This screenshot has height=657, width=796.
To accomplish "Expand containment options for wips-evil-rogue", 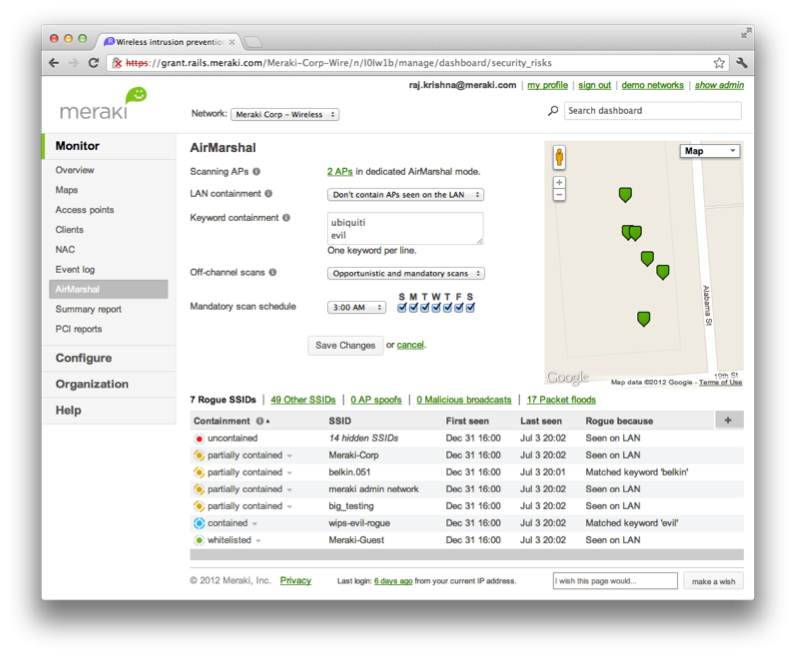I will (x=255, y=523).
